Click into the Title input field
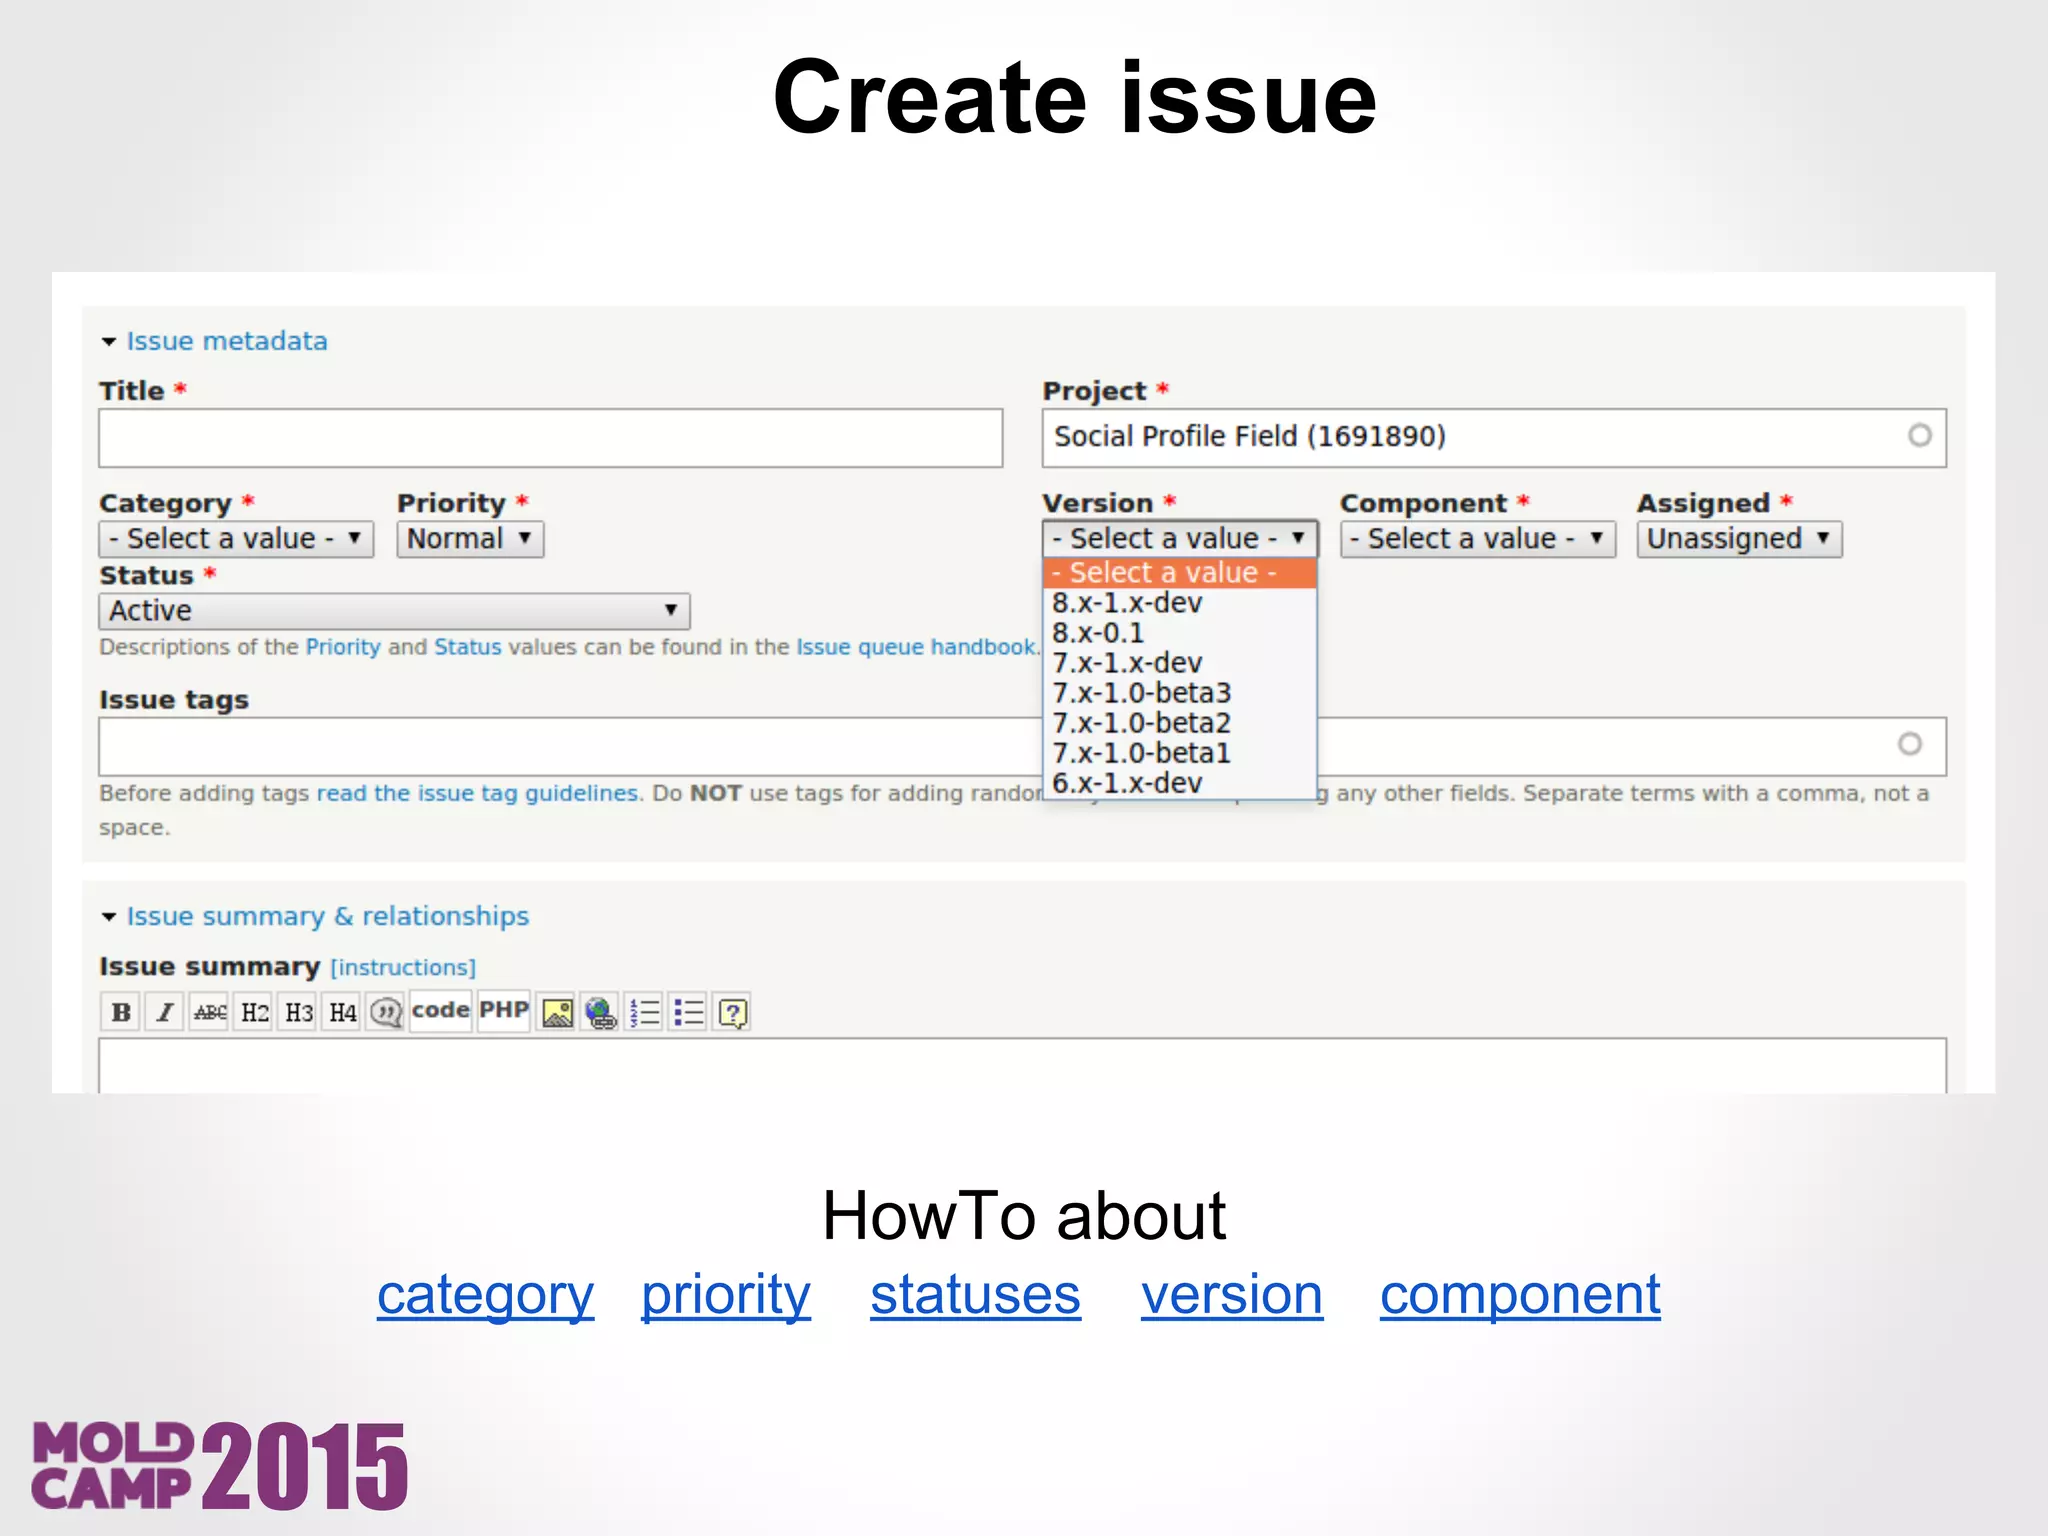 (550, 437)
